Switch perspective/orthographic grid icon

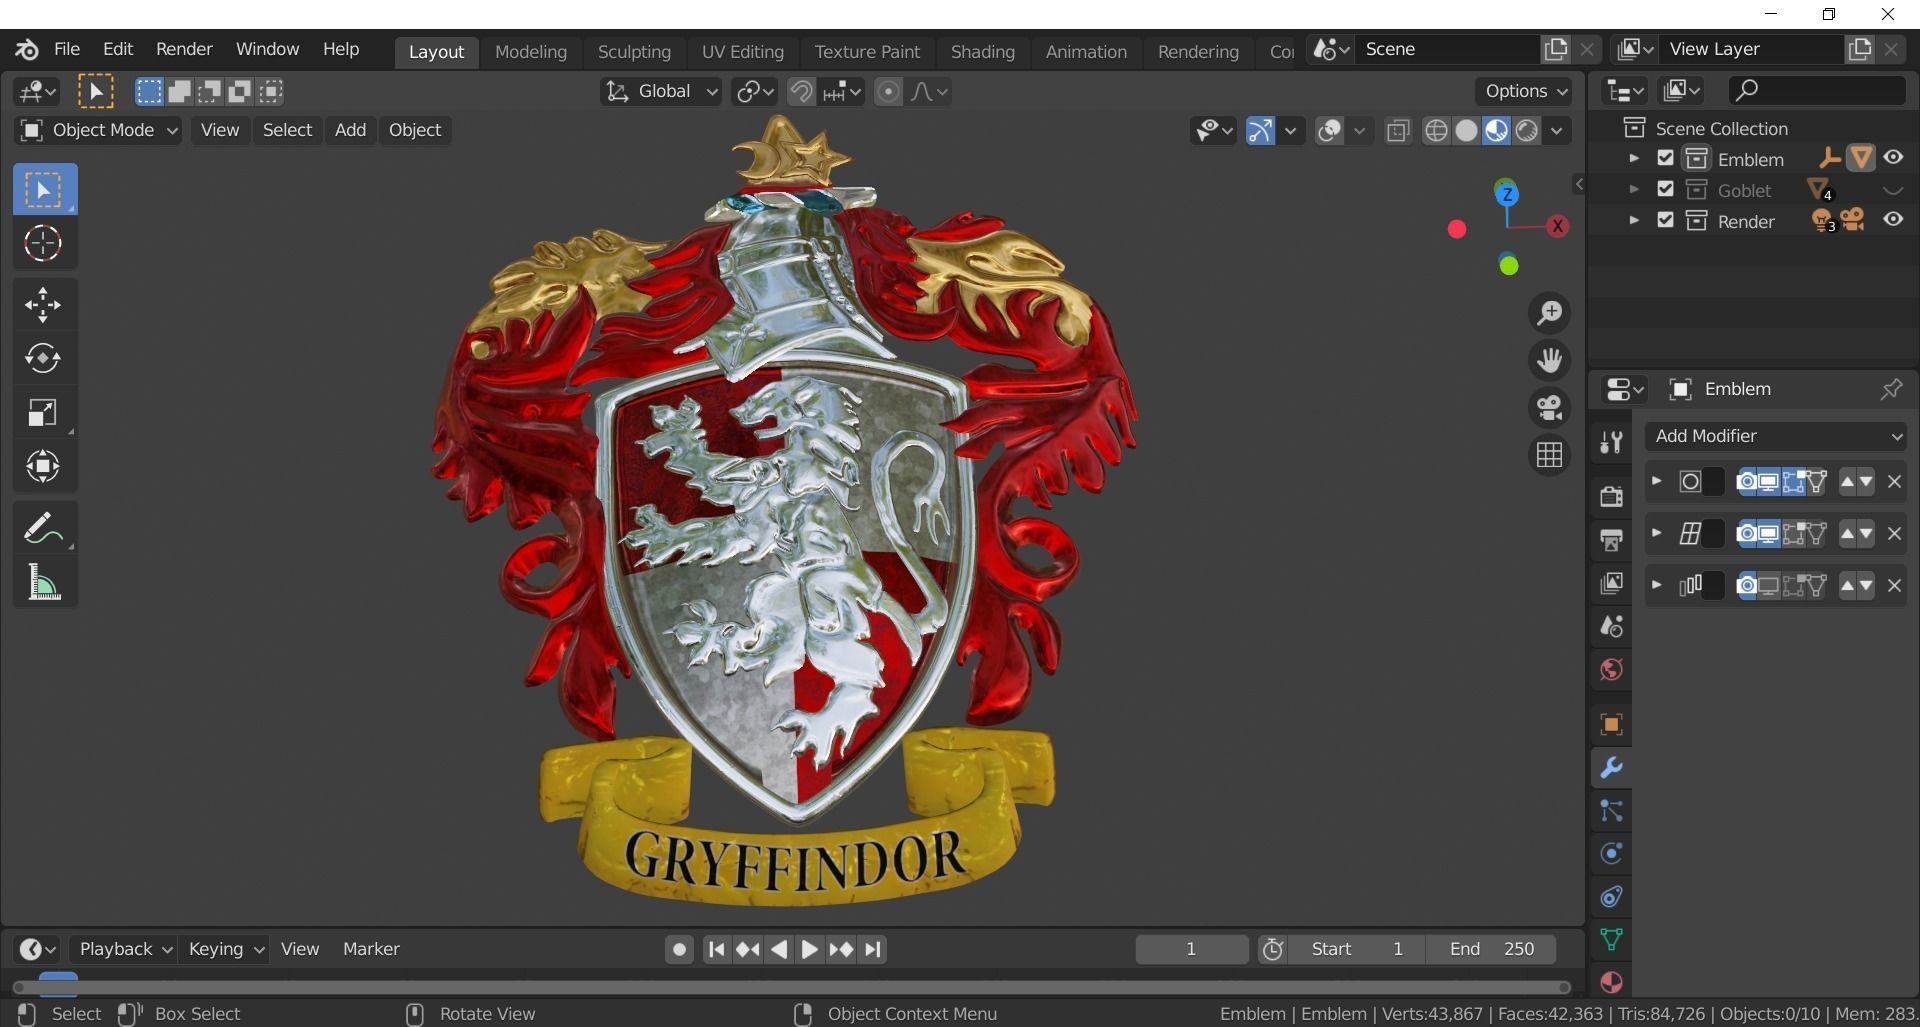(x=1550, y=455)
